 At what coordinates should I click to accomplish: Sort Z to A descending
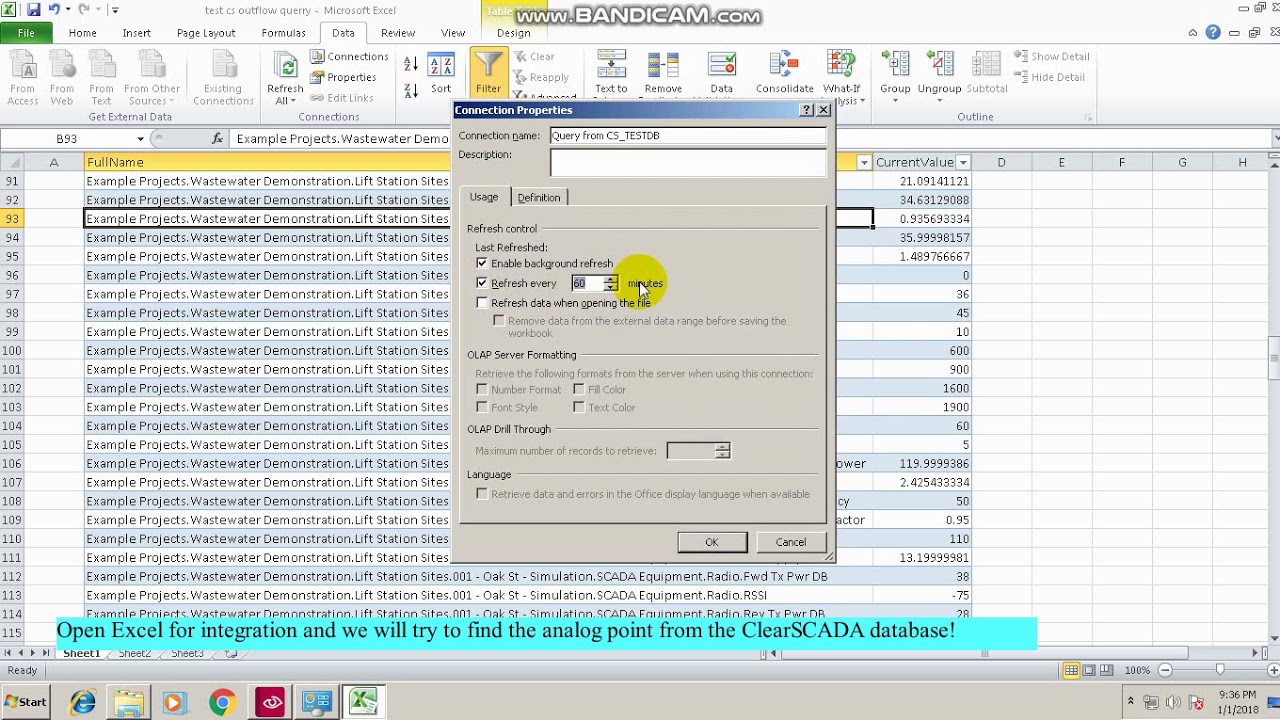(x=411, y=89)
